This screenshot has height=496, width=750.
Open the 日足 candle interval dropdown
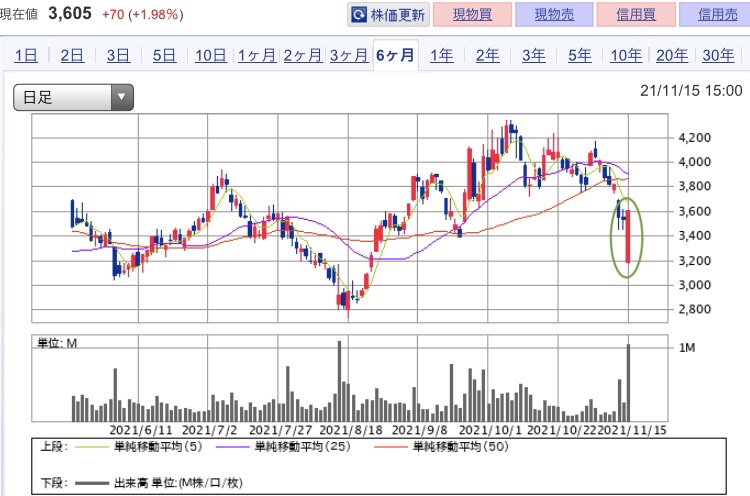pyautogui.click(x=73, y=97)
